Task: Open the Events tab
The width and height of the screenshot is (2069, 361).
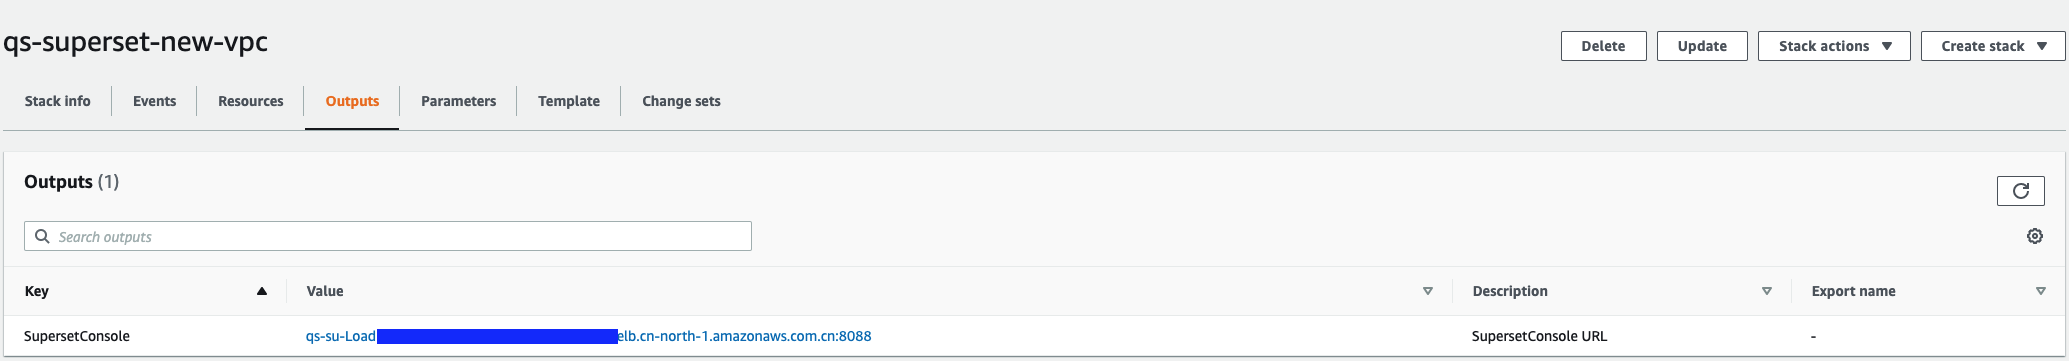Action: click(154, 101)
